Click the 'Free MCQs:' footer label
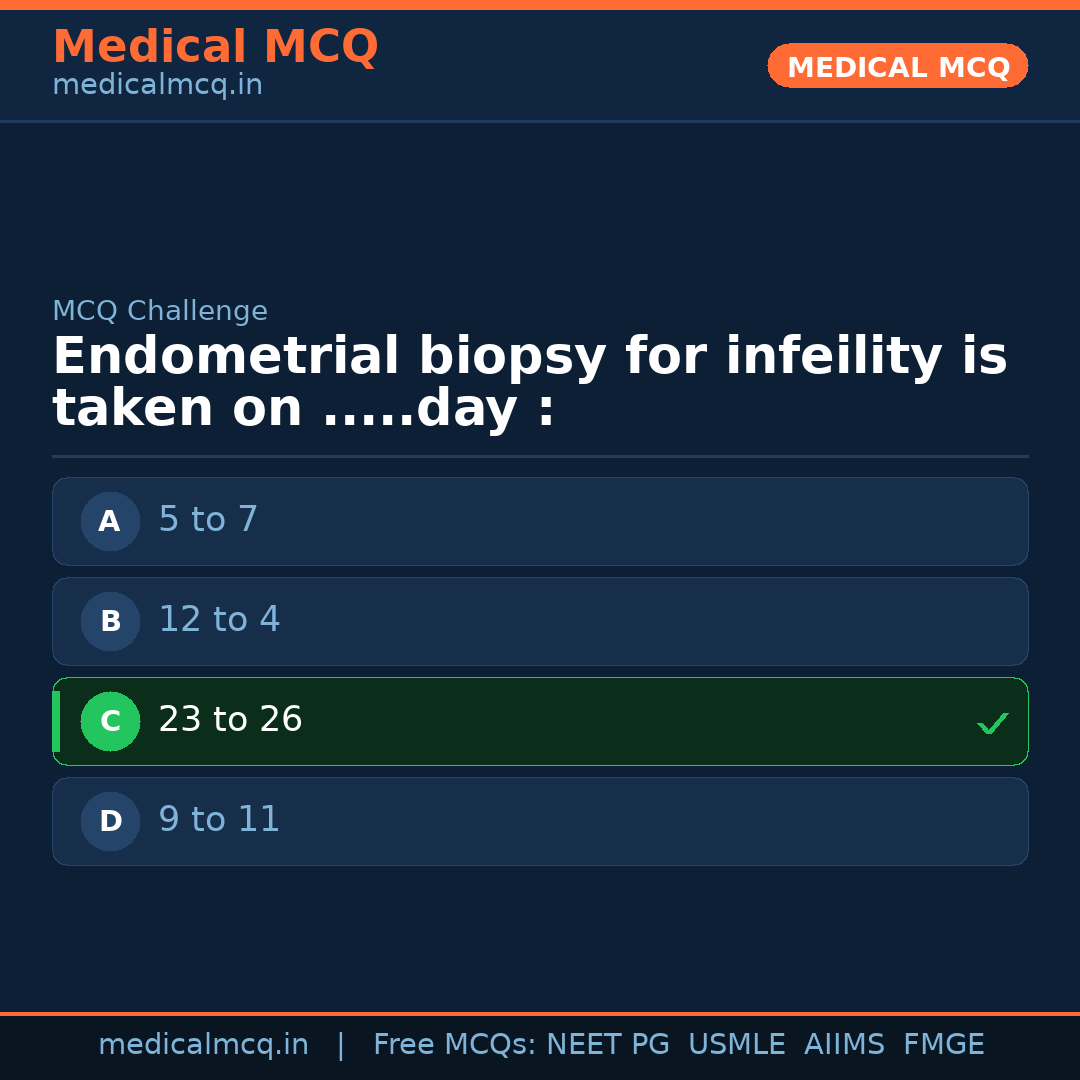 [455, 1045]
